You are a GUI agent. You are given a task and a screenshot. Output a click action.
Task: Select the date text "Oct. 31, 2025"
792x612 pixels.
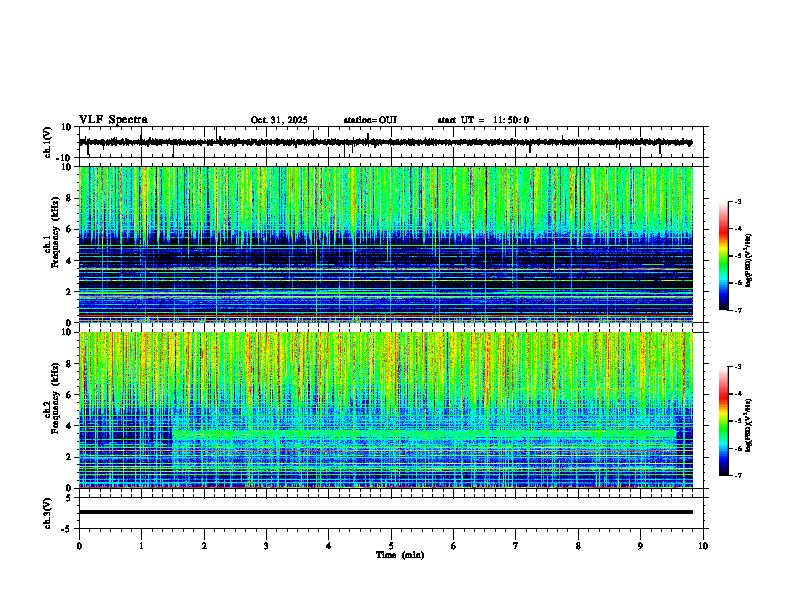click(279, 120)
